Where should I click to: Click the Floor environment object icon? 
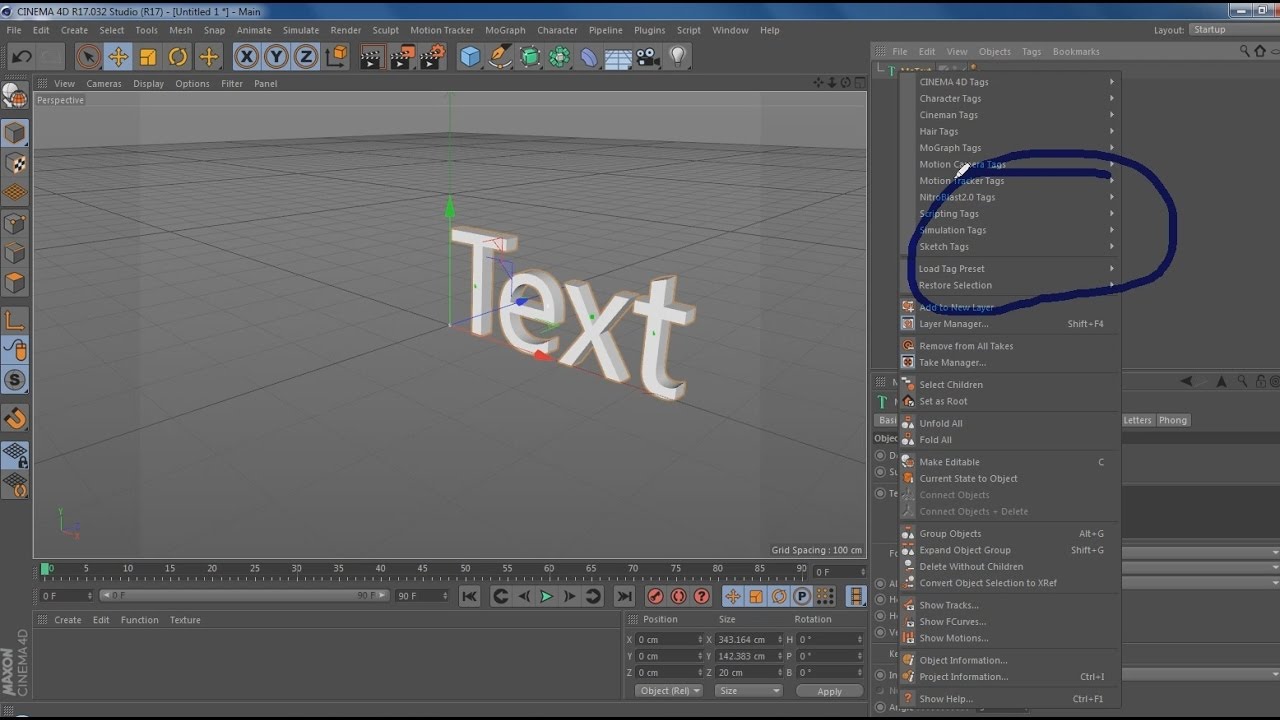(618, 57)
